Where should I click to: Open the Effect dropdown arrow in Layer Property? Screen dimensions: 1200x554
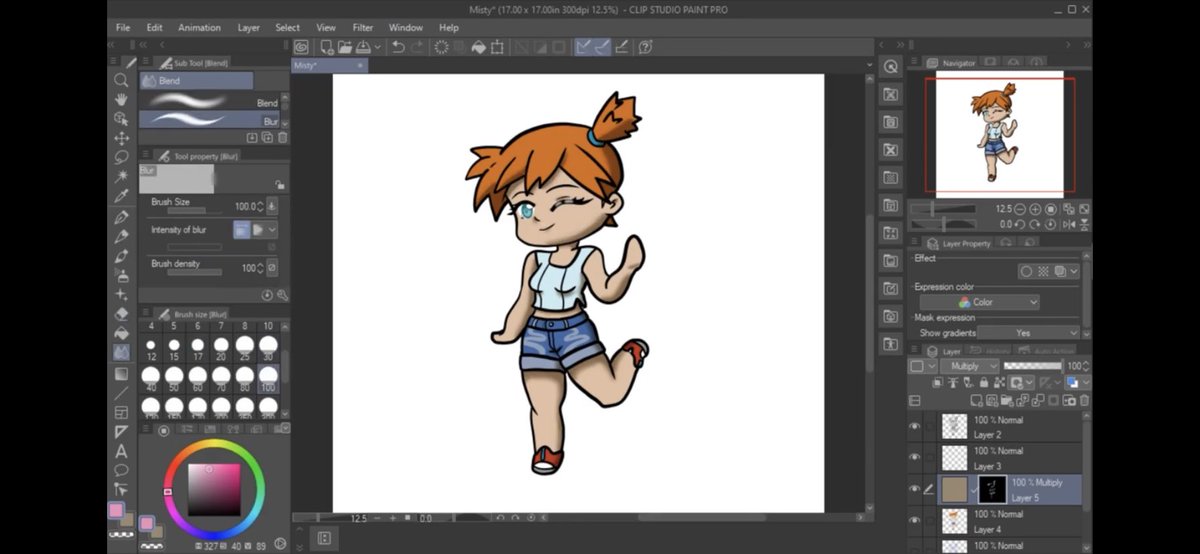click(x=1074, y=271)
